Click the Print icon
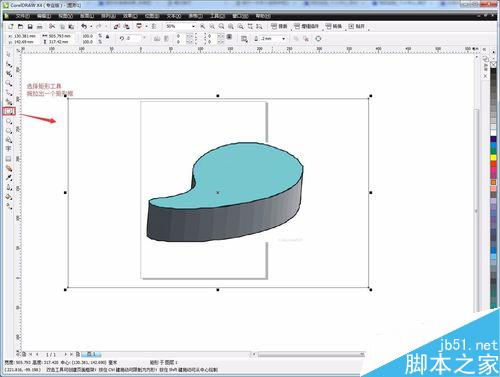This screenshot has height=377, width=500. pyautogui.click(x=40, y=26)
